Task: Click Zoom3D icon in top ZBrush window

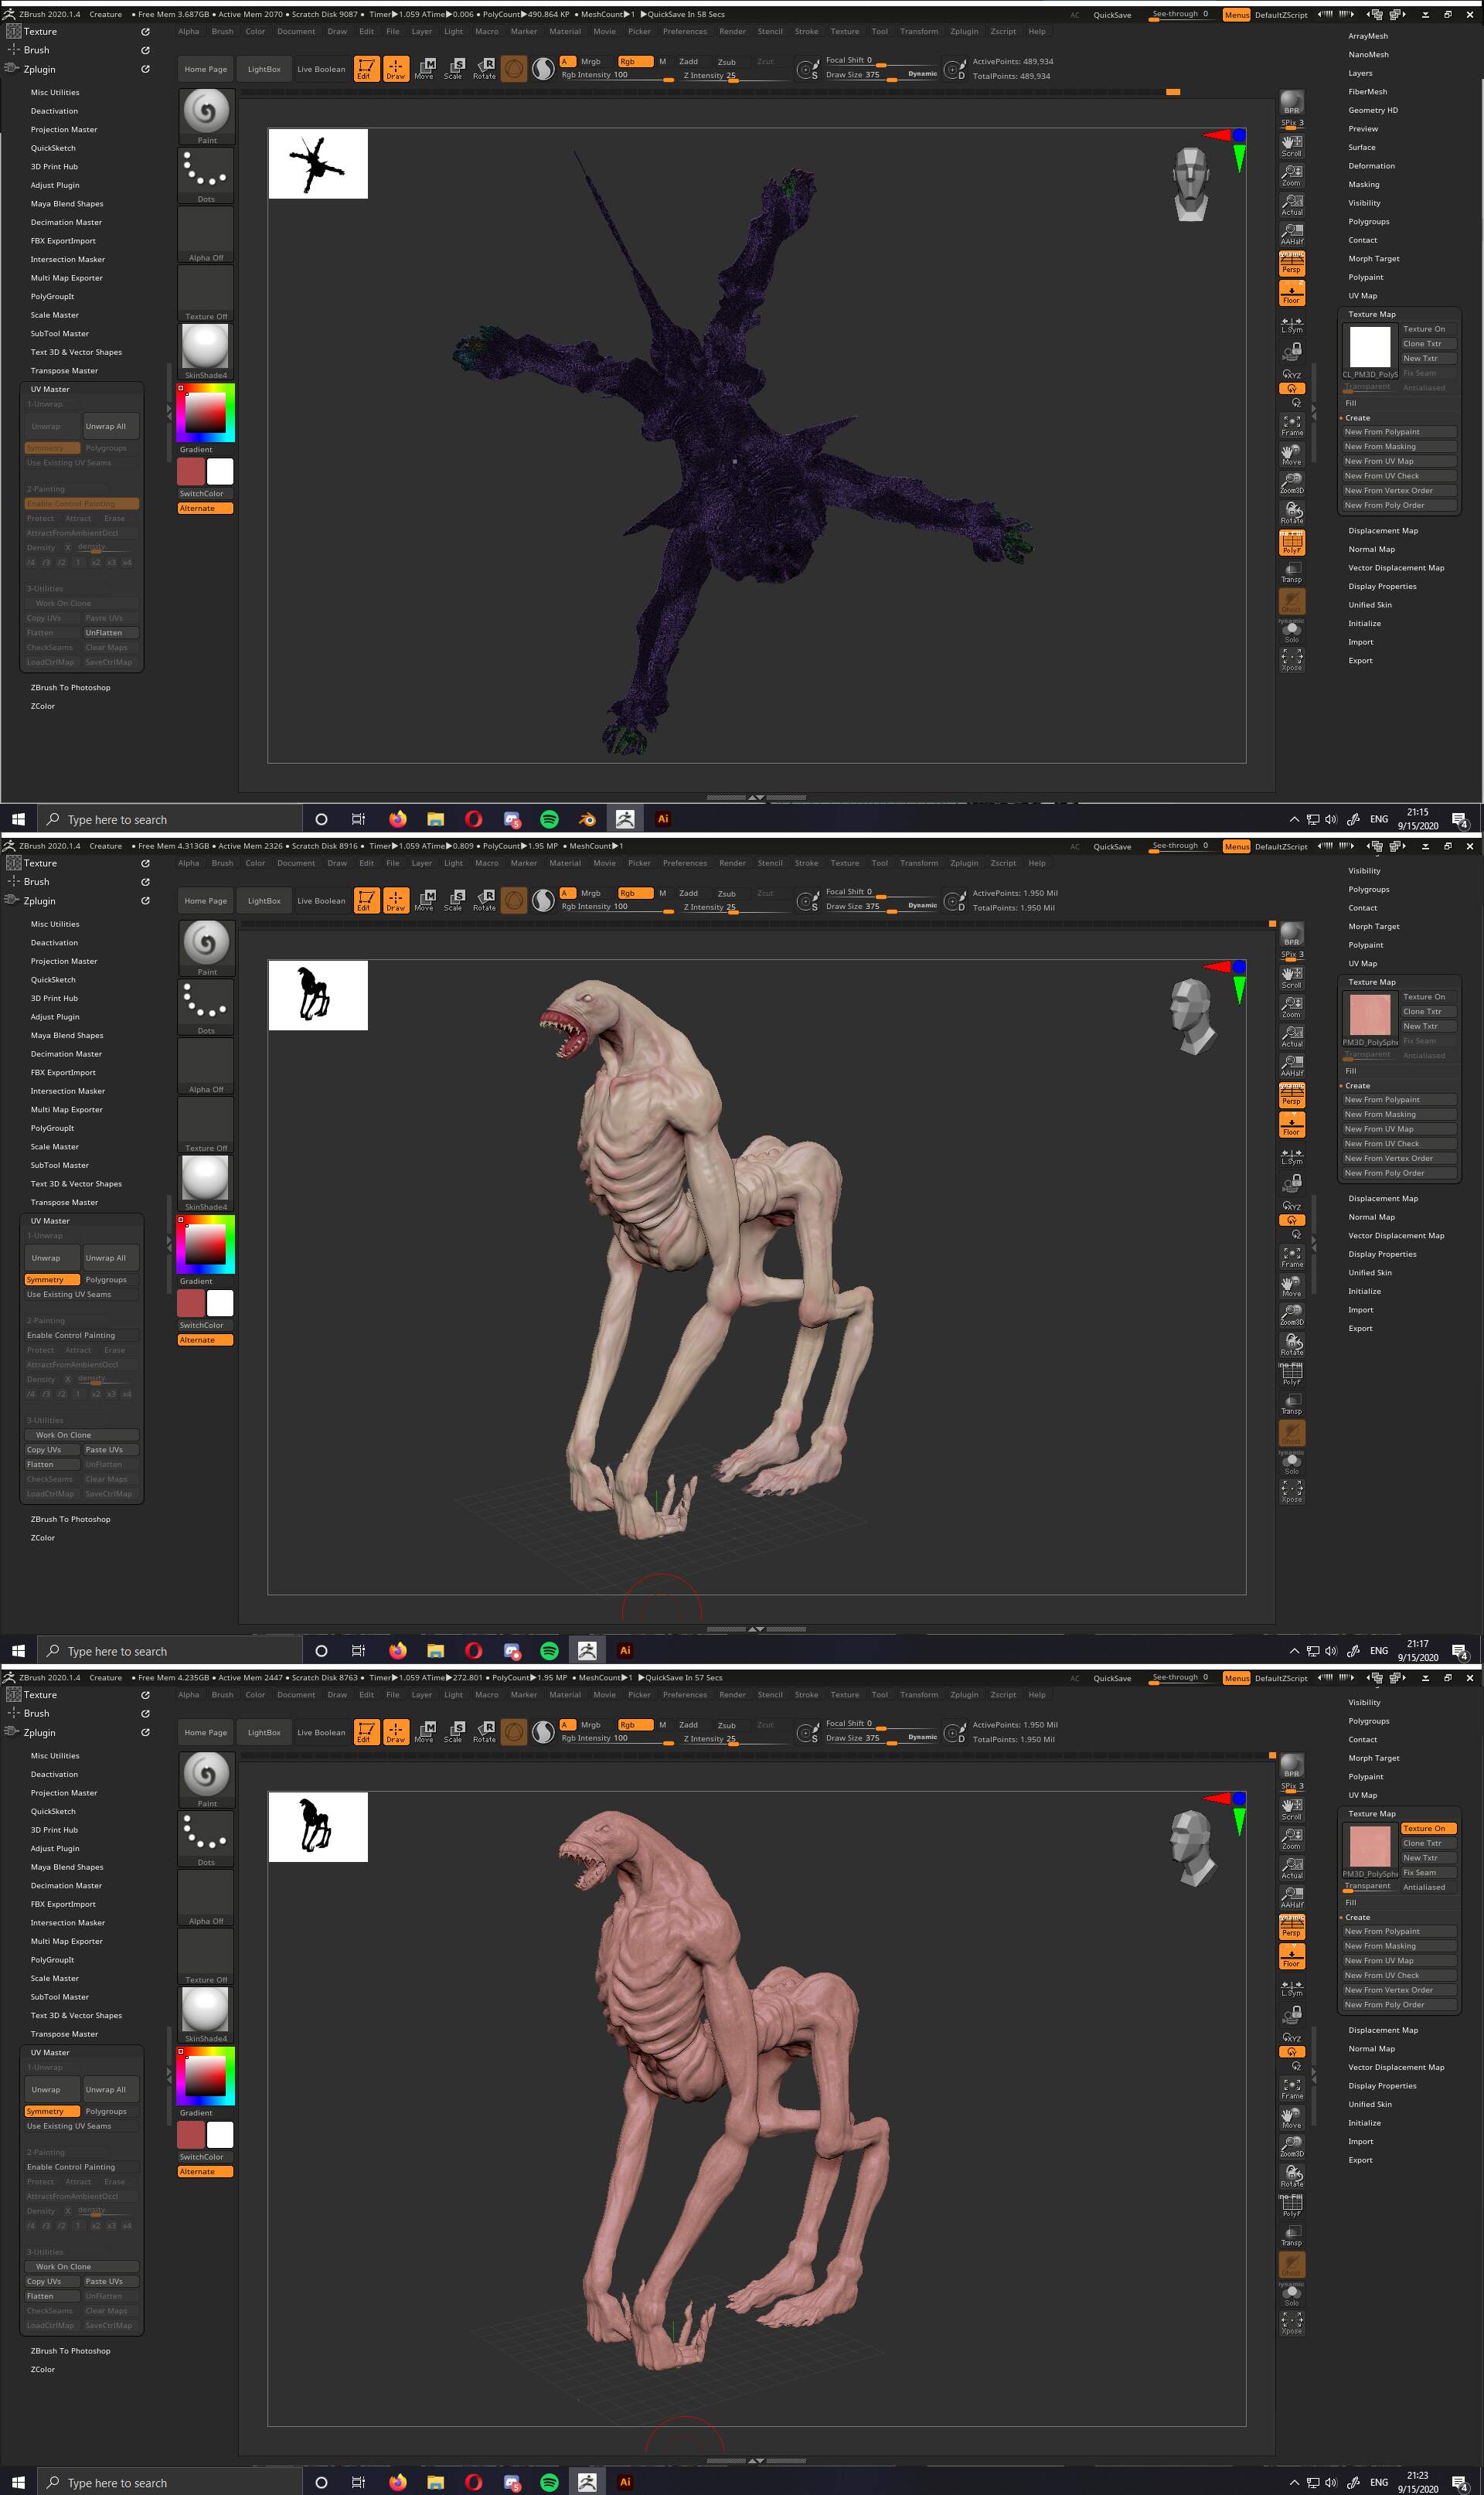Action: point(1291,482)
